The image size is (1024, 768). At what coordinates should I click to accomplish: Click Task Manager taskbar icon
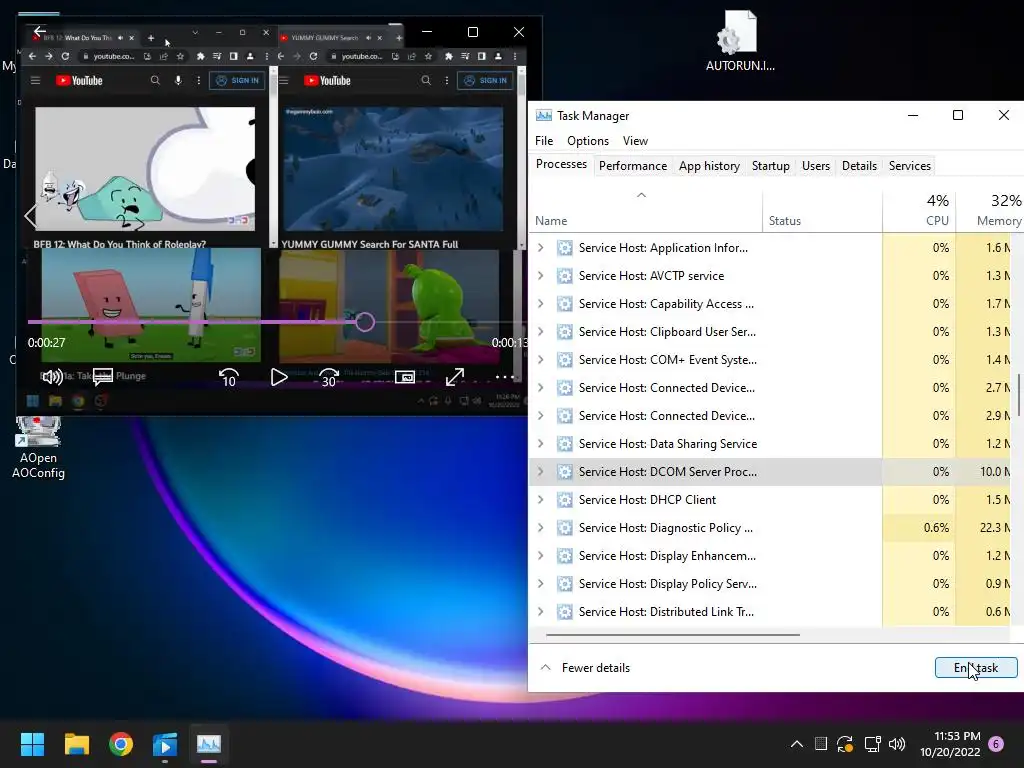209,744
